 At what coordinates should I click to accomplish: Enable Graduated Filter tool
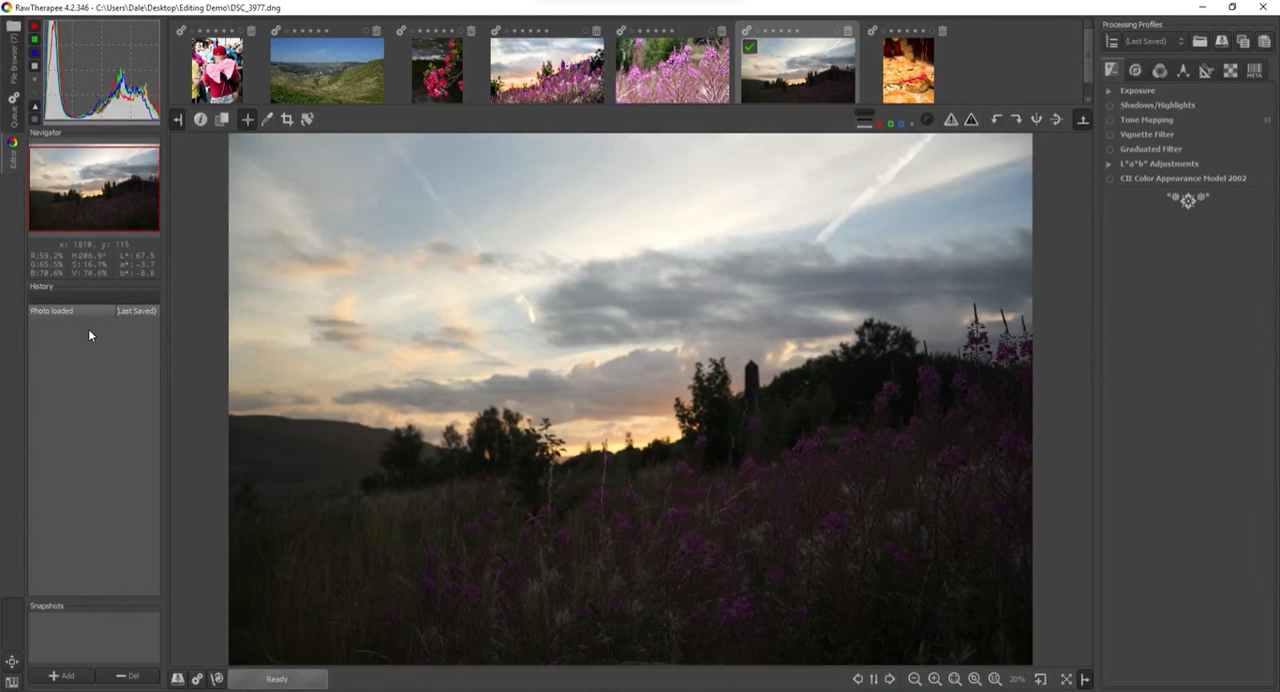tap(1109, 149)
